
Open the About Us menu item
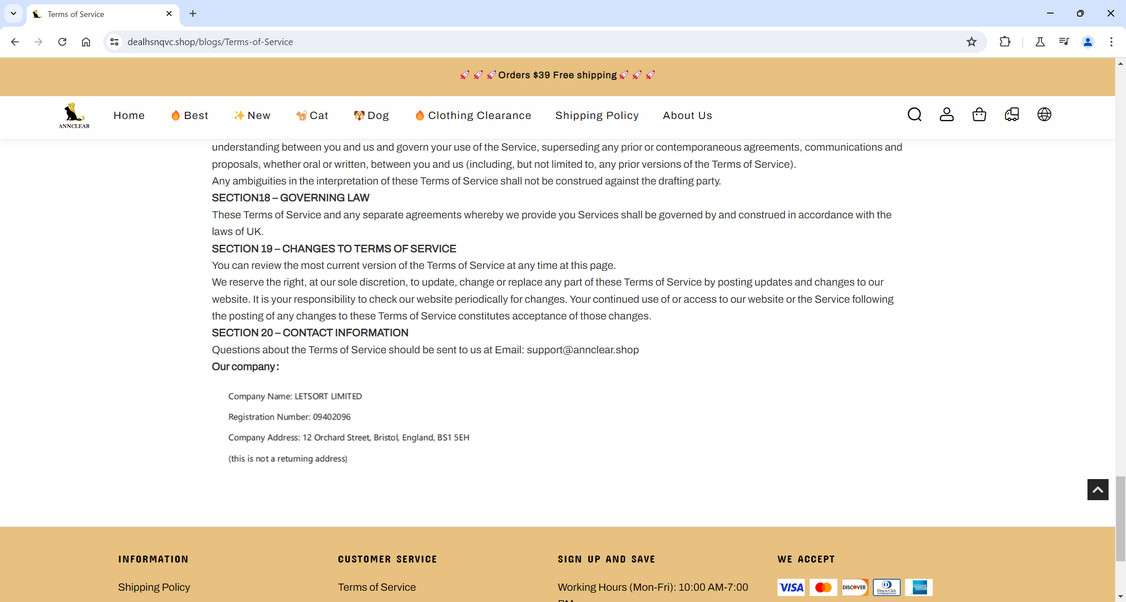tap(687, 115)
